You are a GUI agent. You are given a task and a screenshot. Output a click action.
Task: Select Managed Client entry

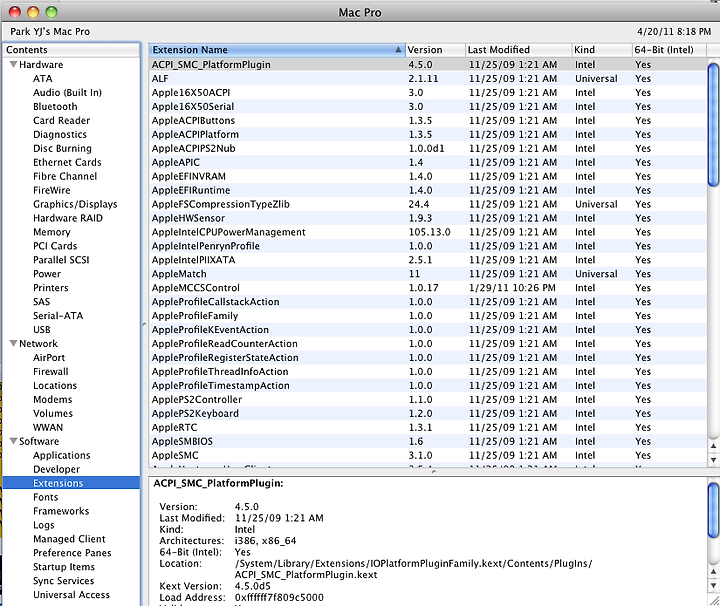[x=69, y=539]
